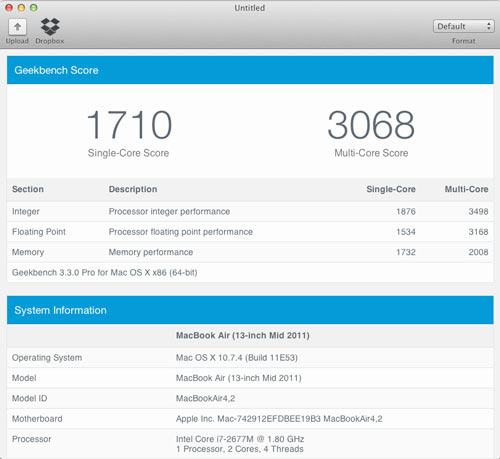Click the Motherboard label
This screenshot has width=500, height=459.
[x=37, y=419]
